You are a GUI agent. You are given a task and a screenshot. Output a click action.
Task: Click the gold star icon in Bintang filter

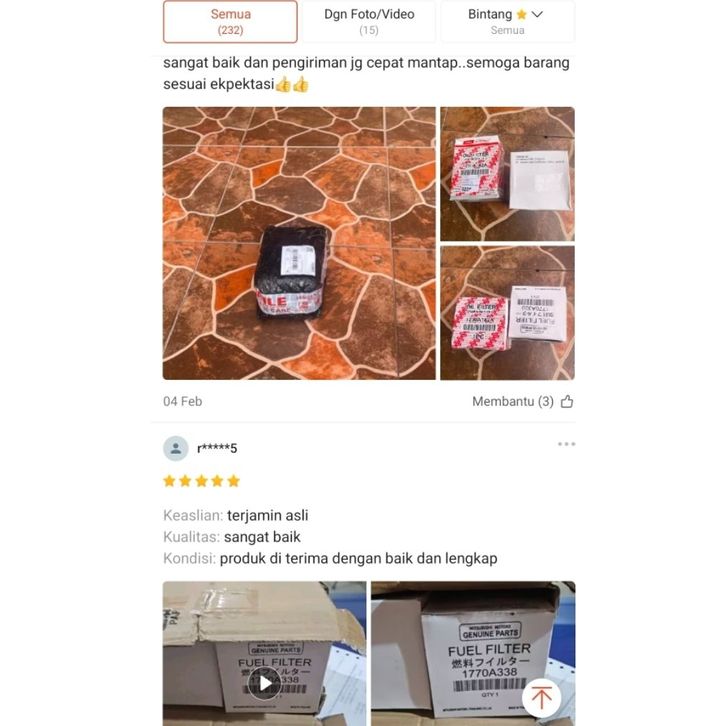pos(521,15)
